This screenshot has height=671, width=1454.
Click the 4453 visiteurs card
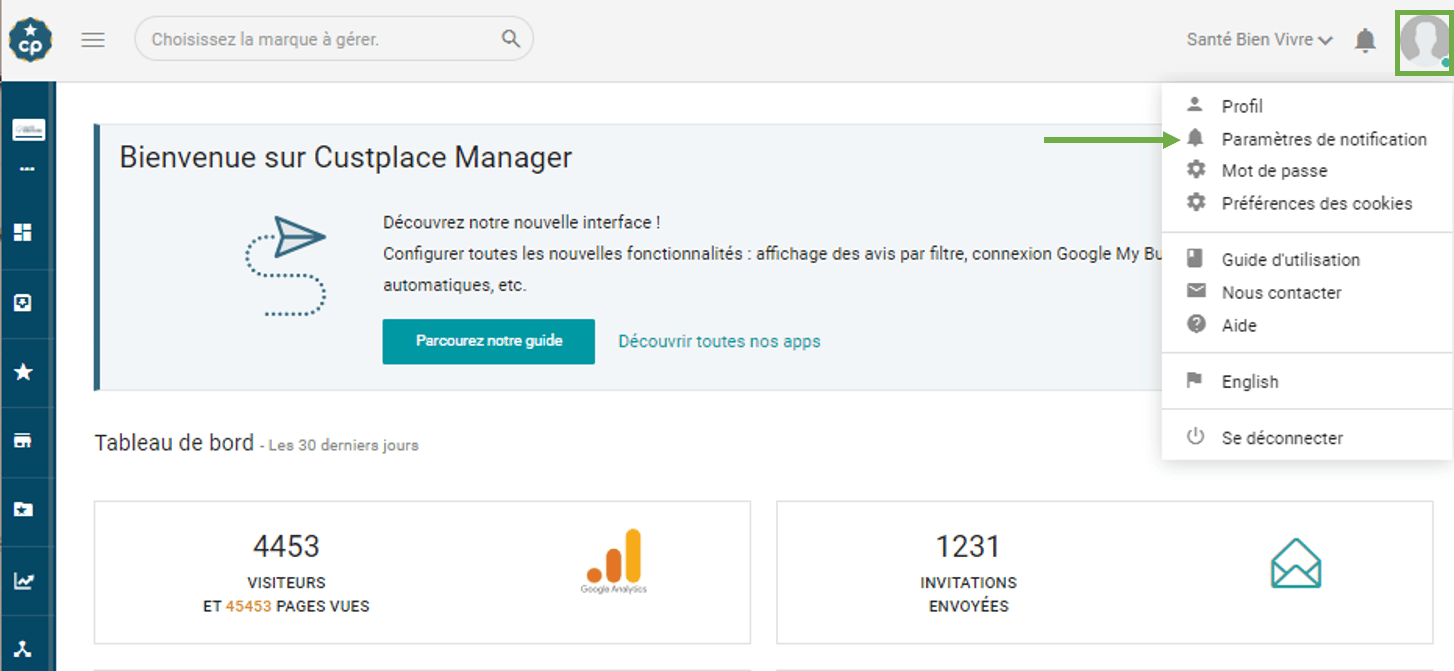[x=422, y=572]
